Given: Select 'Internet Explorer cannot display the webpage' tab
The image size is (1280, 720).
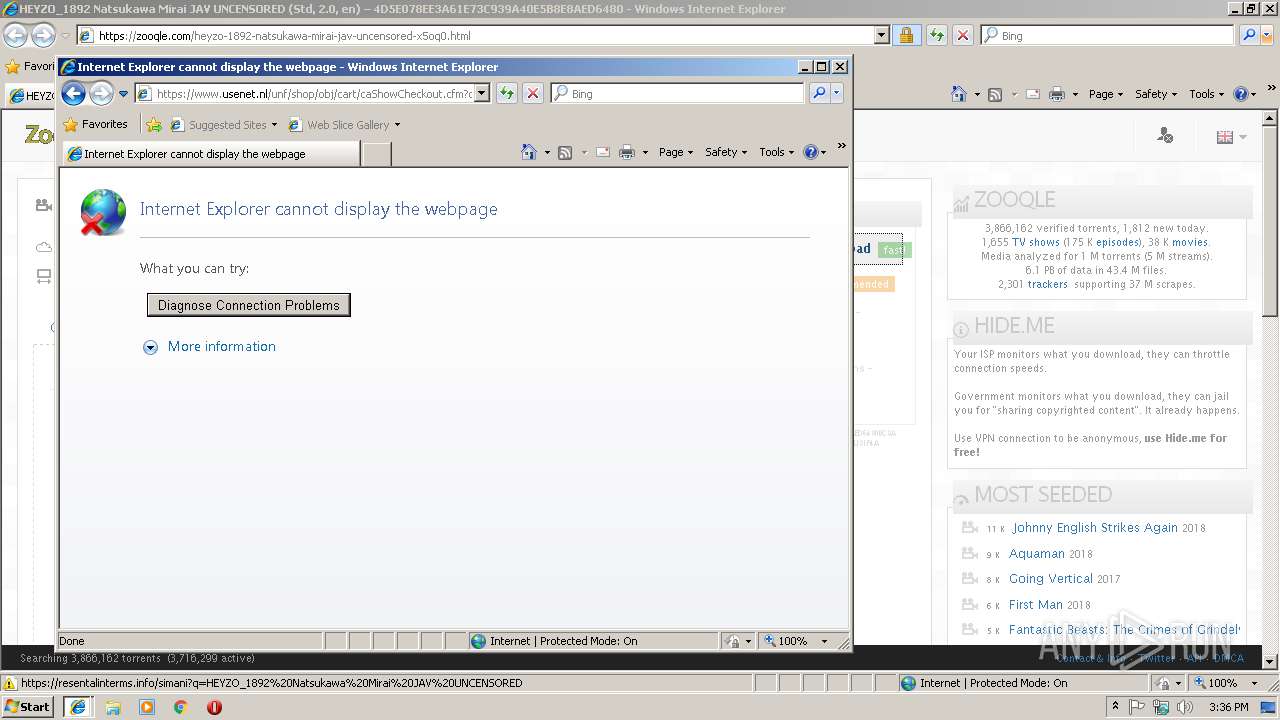Looking at the screenshot, I should (x=211, y=154).
